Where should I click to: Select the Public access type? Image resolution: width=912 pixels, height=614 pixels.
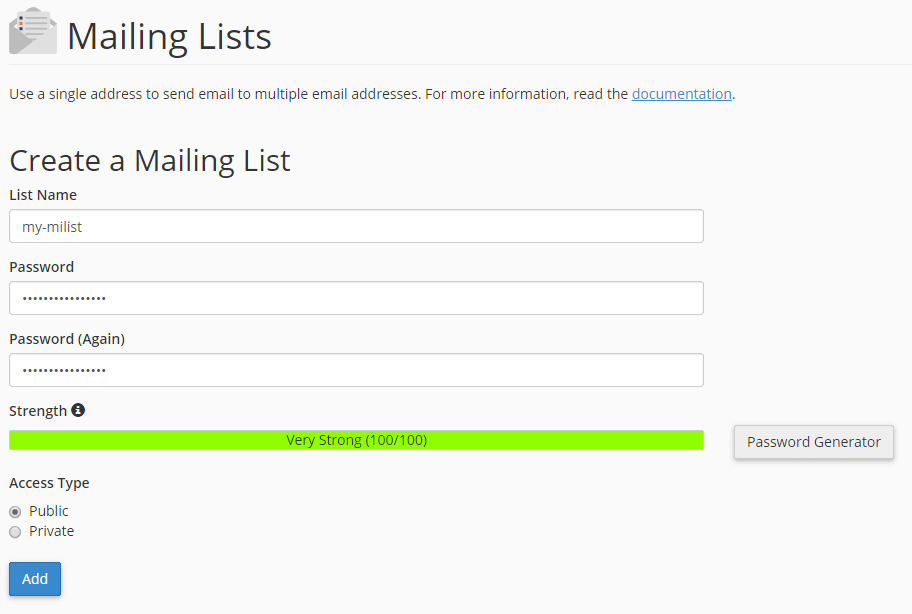click(x=14, y=511)
